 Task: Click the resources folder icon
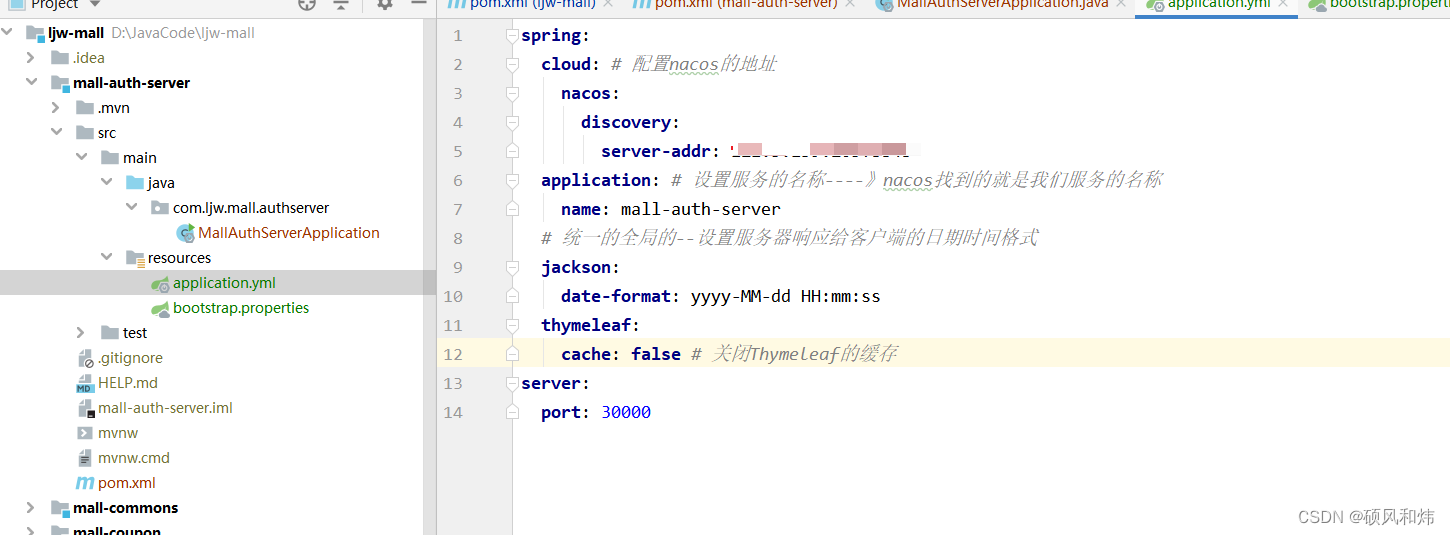135,258
